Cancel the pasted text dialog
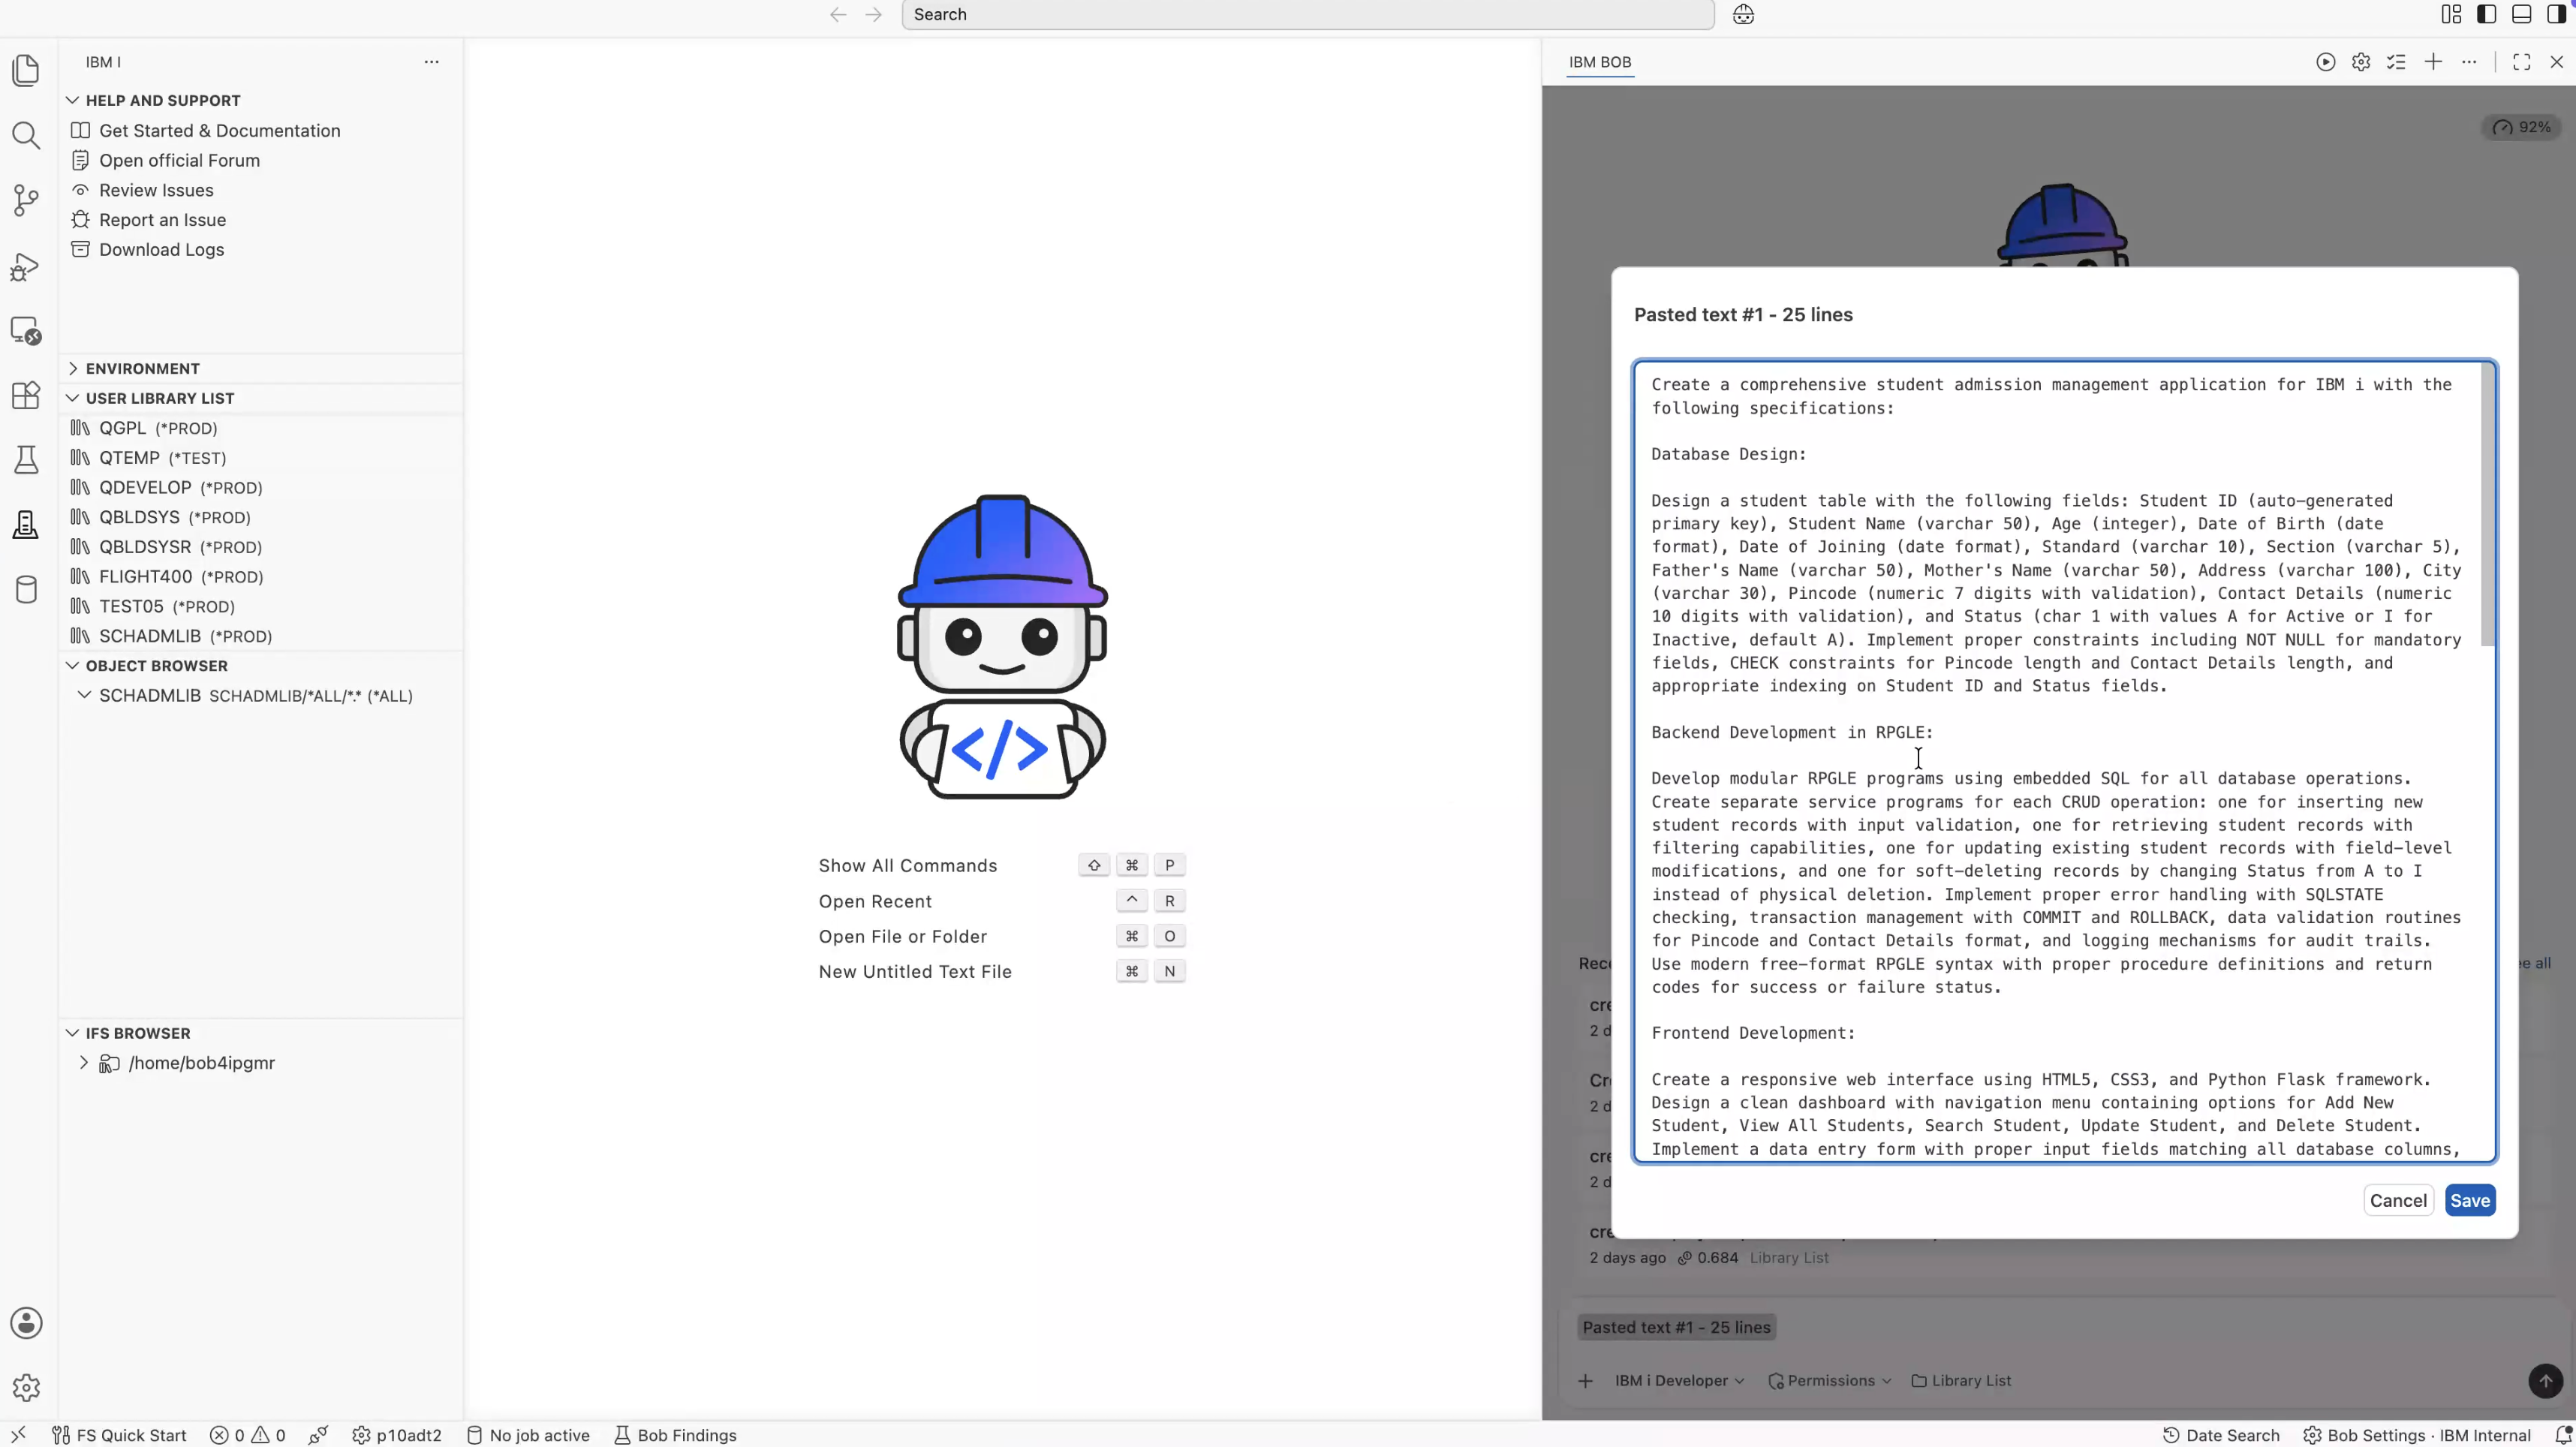 [2398, 1200]
